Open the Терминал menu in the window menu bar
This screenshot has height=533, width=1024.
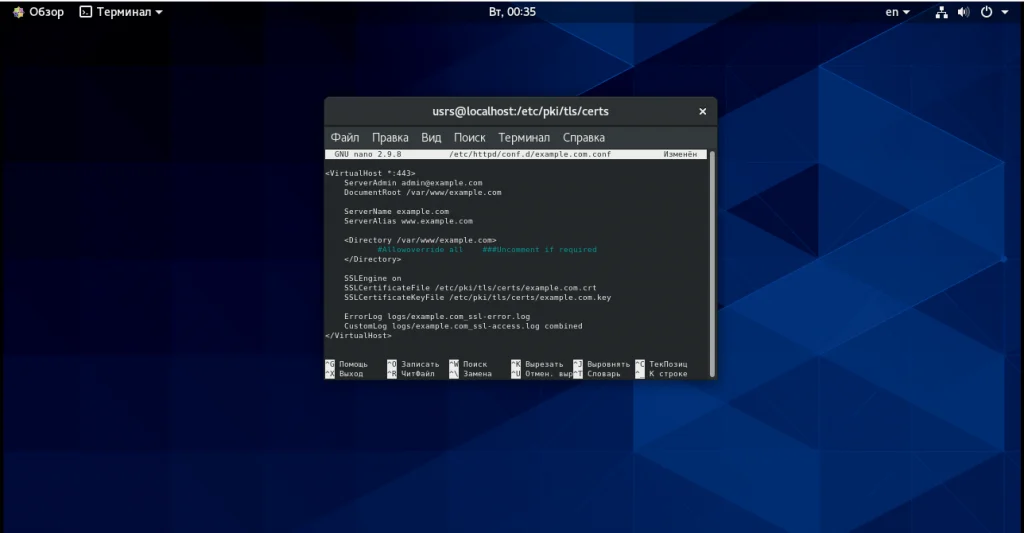click(524, 138)
